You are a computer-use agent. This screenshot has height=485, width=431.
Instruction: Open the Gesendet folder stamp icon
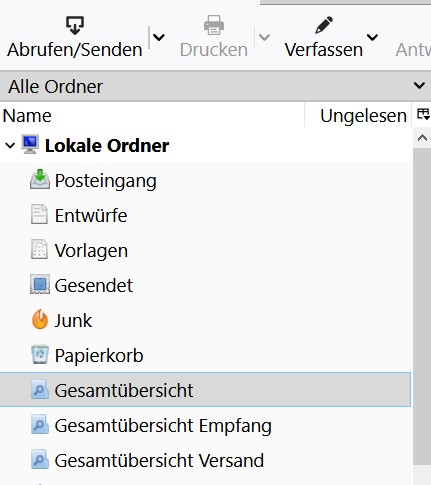(x=40, y=285)
